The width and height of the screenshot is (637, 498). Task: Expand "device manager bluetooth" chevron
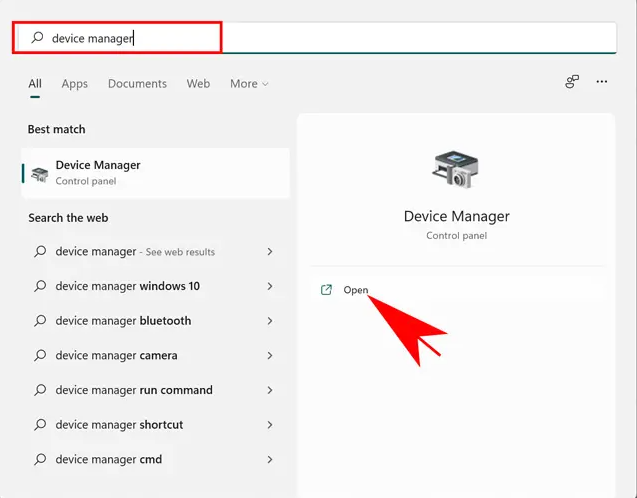click(270, 321)
